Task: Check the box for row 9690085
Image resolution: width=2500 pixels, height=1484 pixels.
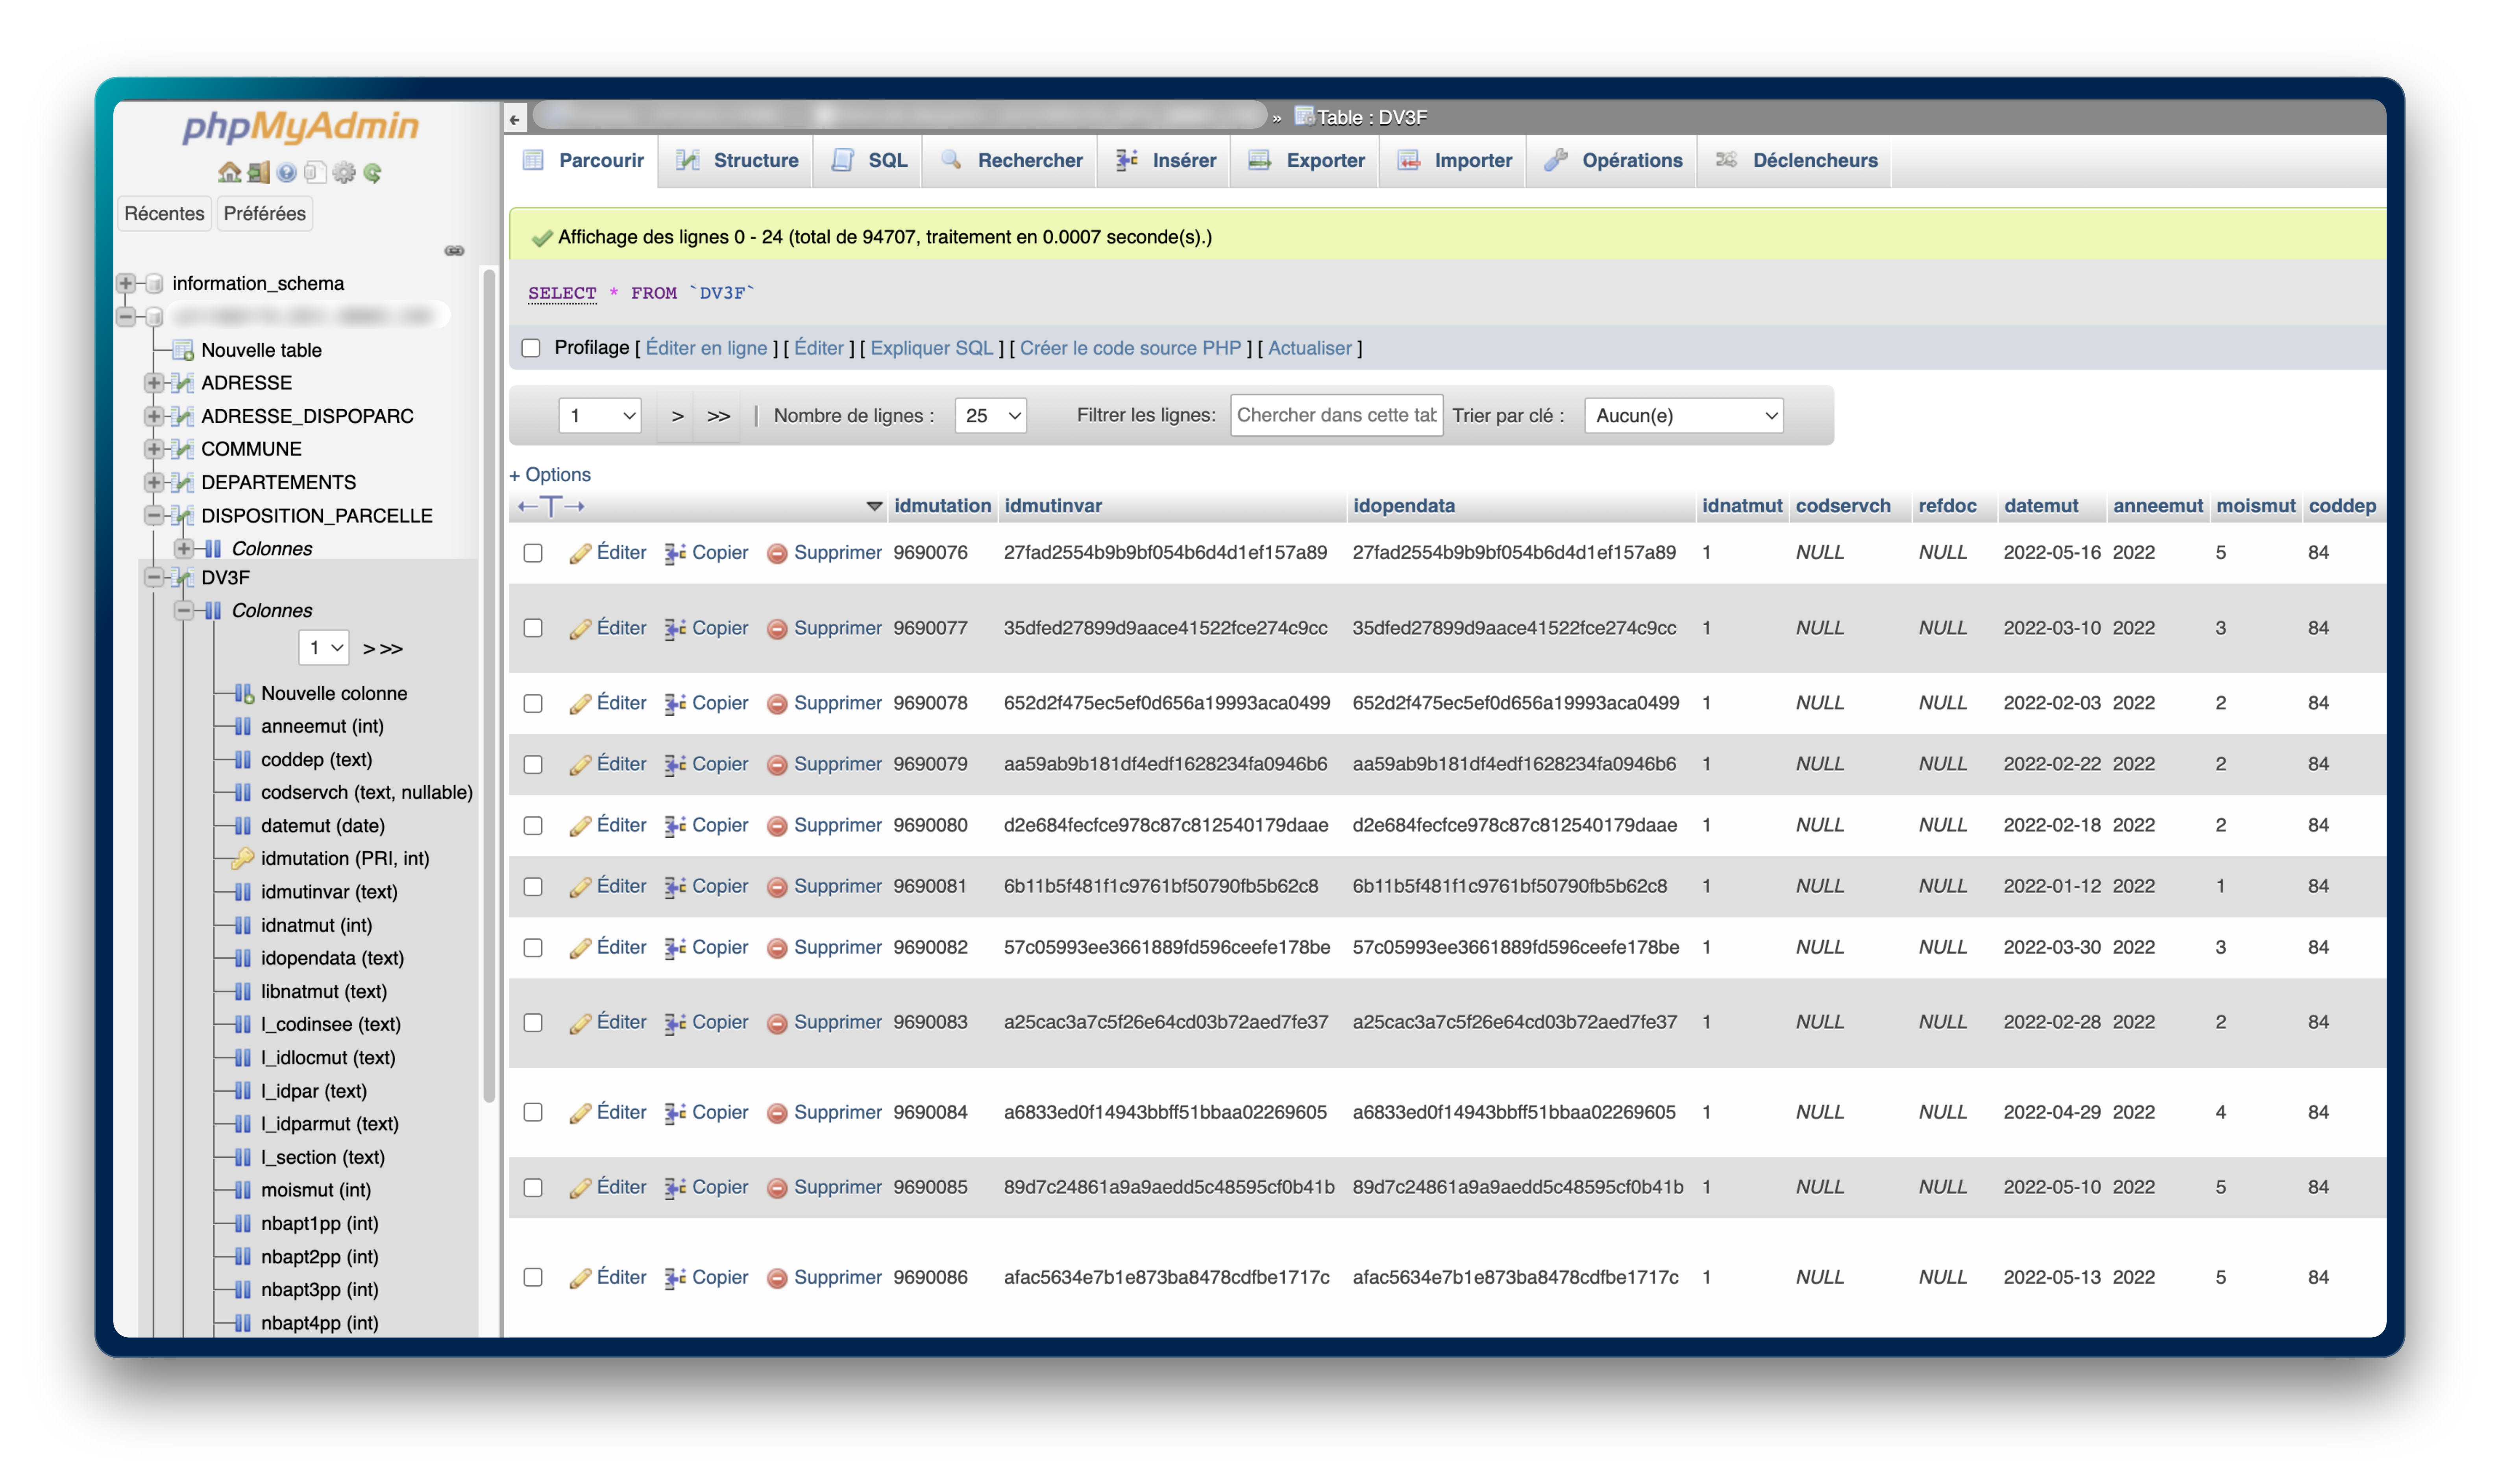Action: coord(533,1188)
